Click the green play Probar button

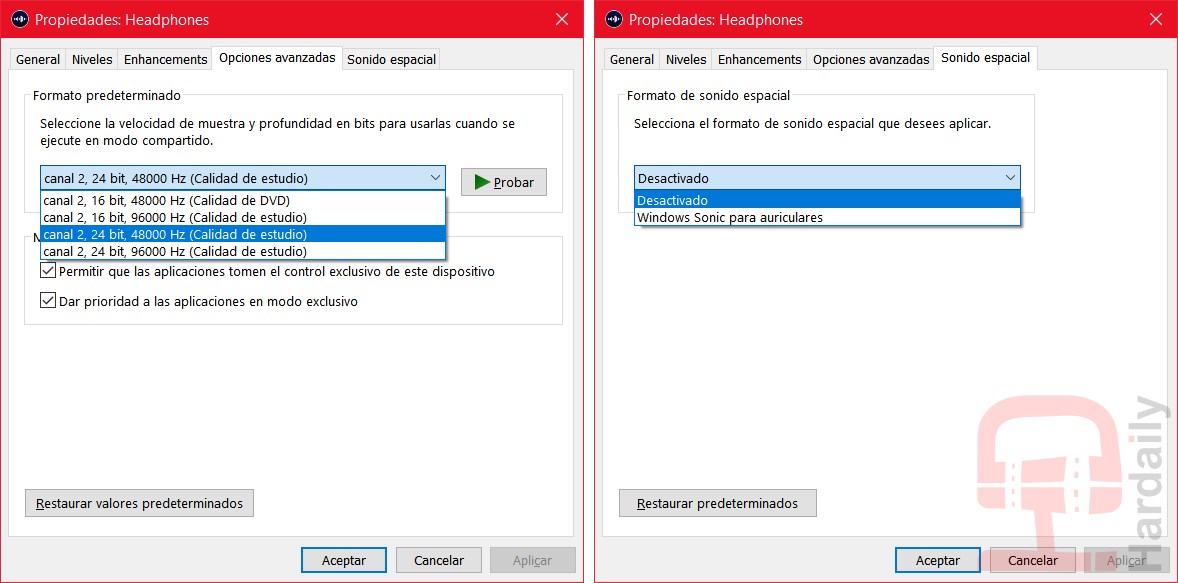tap(503, 182)
